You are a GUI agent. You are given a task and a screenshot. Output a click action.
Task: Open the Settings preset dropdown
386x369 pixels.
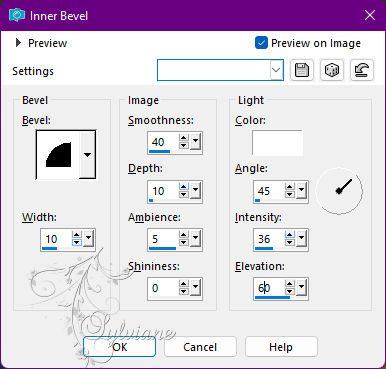click(x=277, y=70)
